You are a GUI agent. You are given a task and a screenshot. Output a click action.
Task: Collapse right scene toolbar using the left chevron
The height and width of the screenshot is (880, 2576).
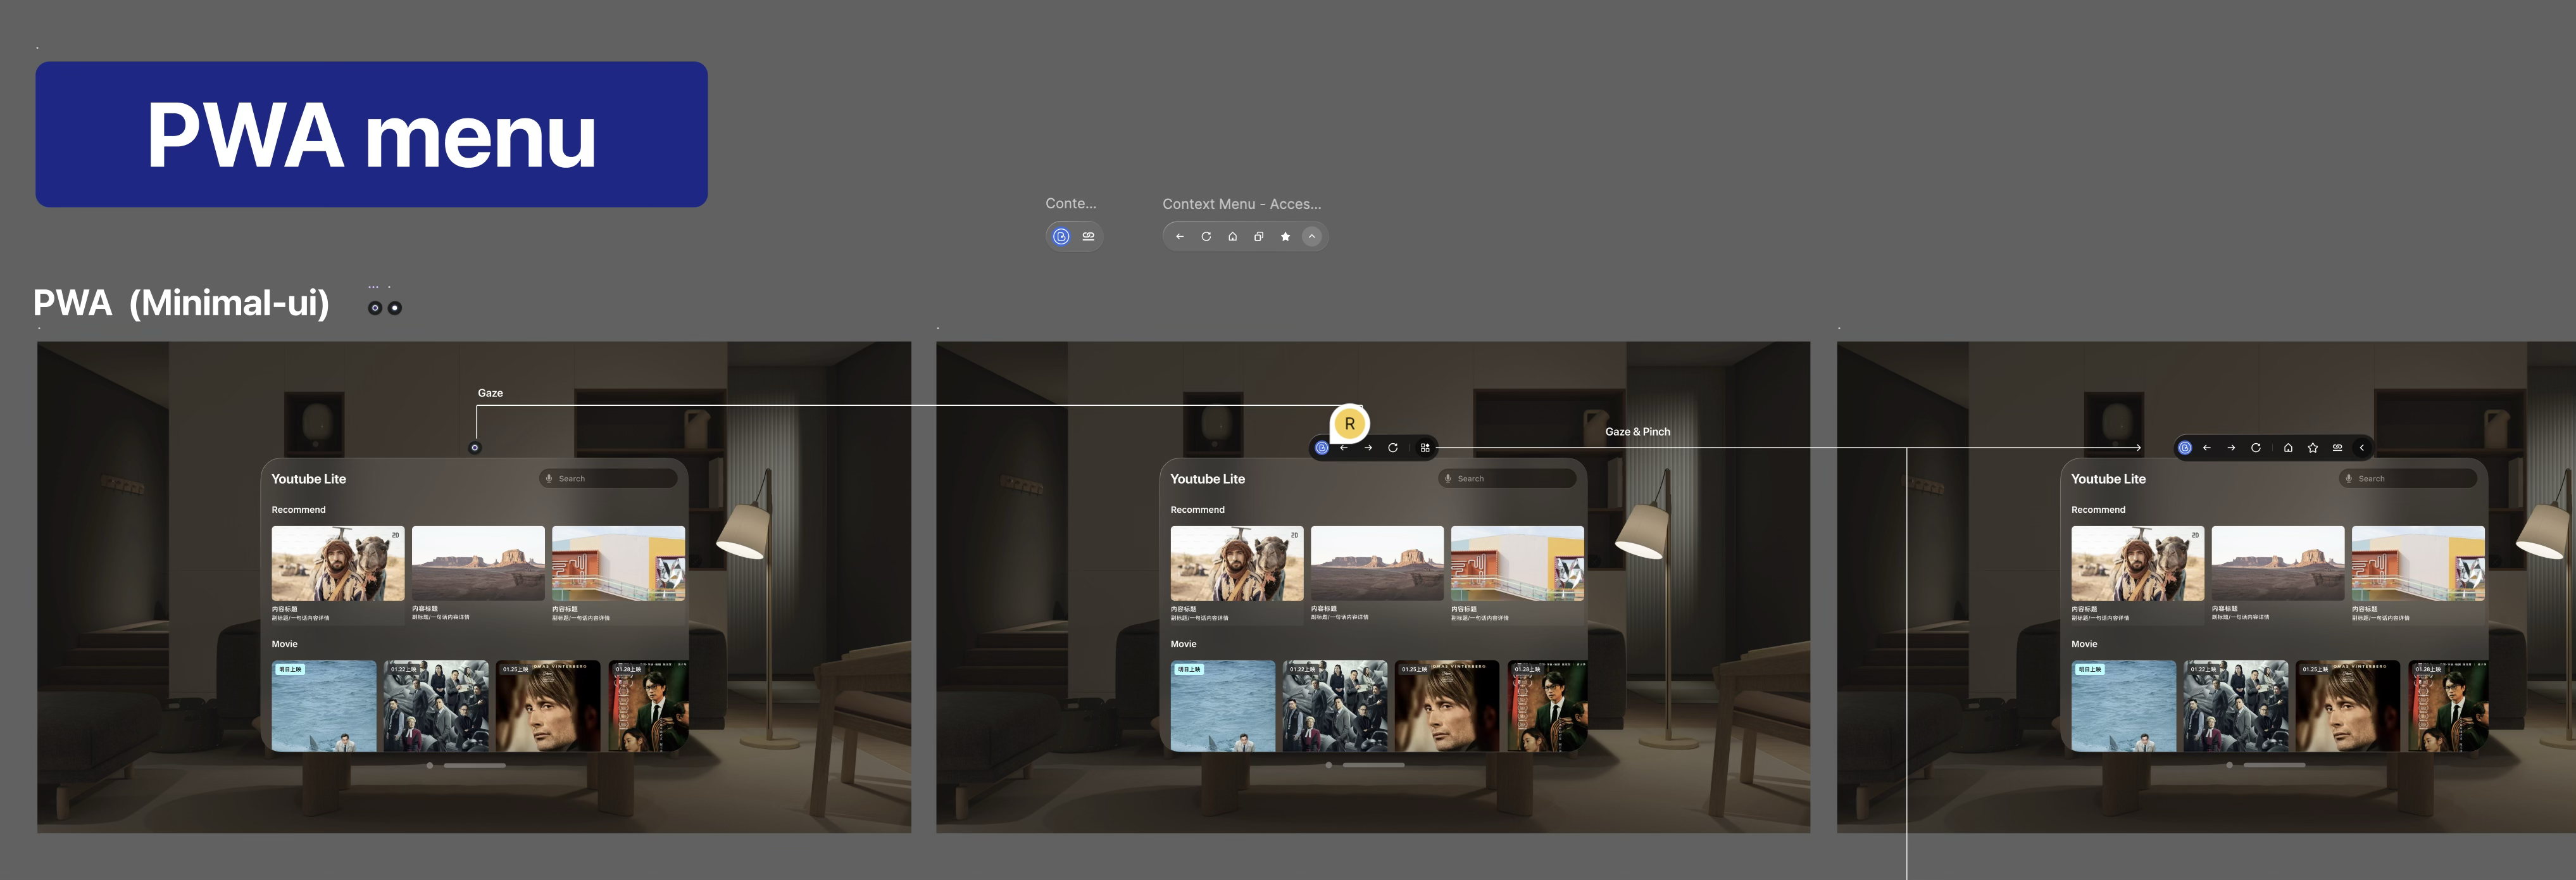pyautogui.click(x=2362, y=448)
